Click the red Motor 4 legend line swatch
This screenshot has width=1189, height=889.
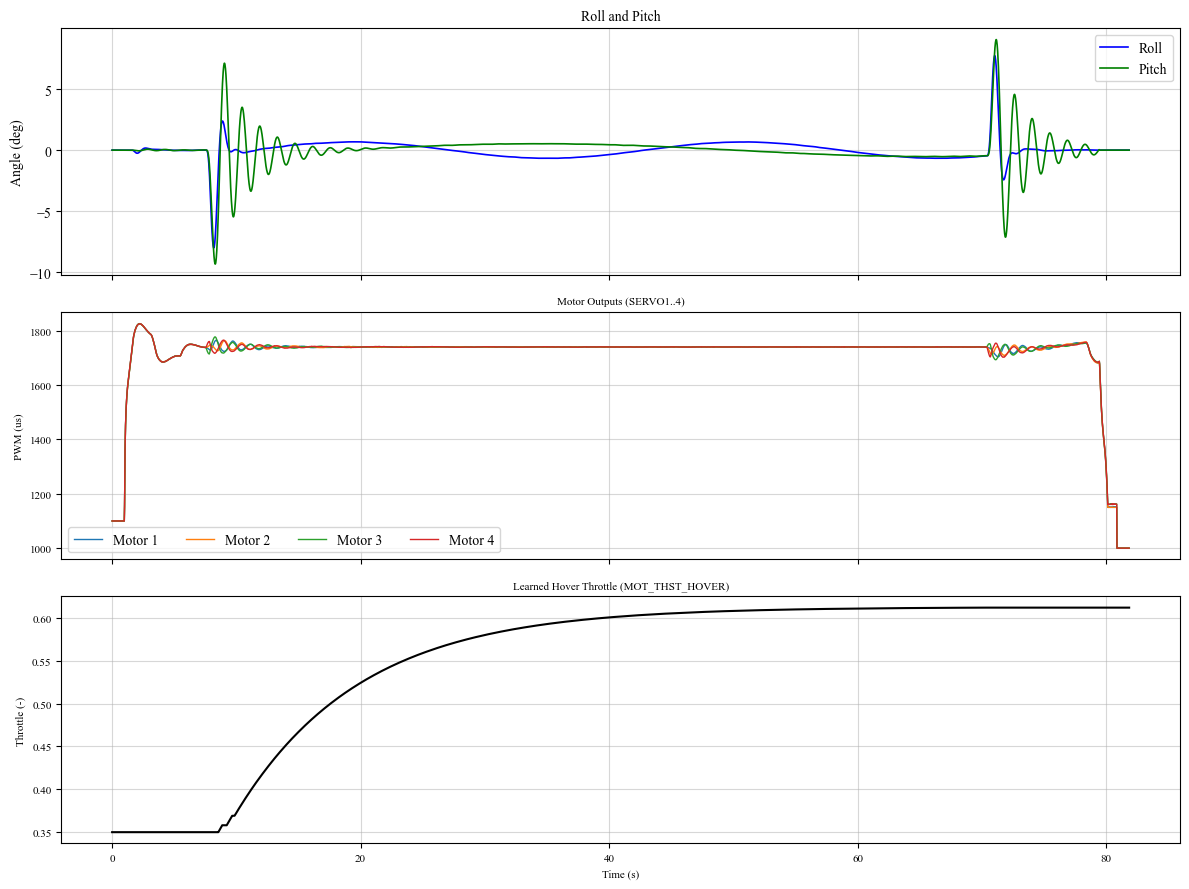tap(425, 540)
